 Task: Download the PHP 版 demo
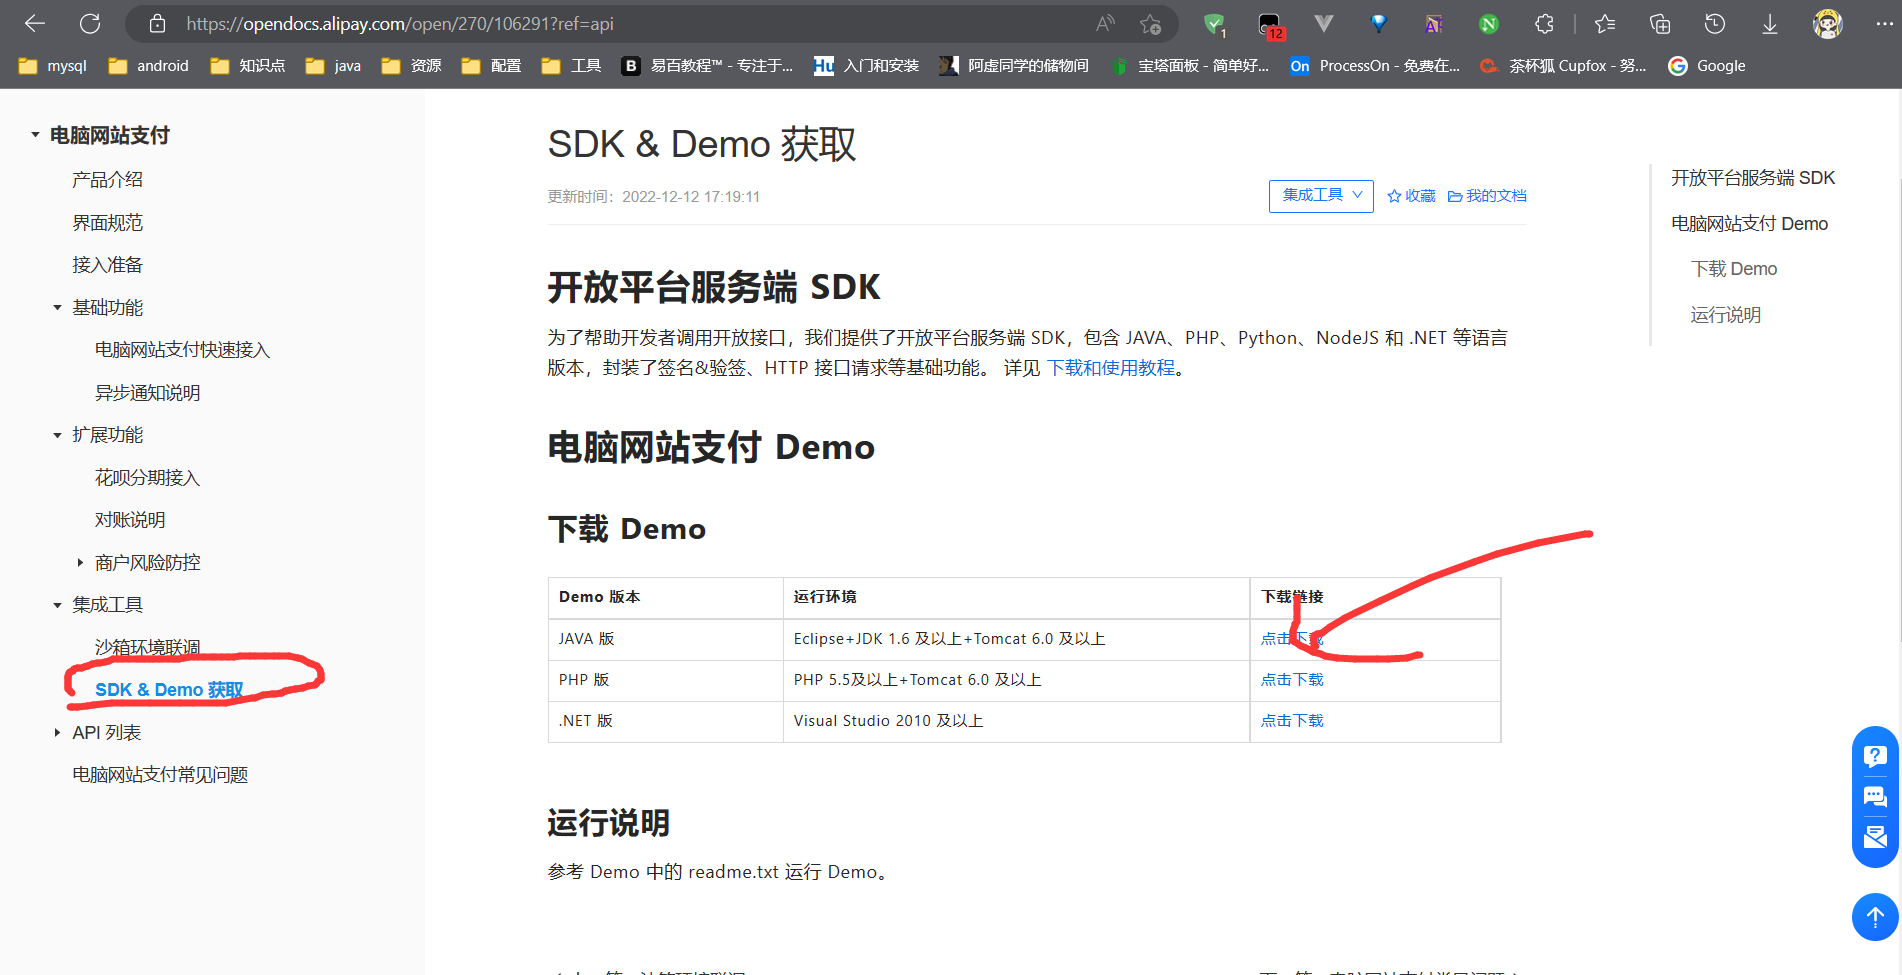click(x=1292, y=680)
